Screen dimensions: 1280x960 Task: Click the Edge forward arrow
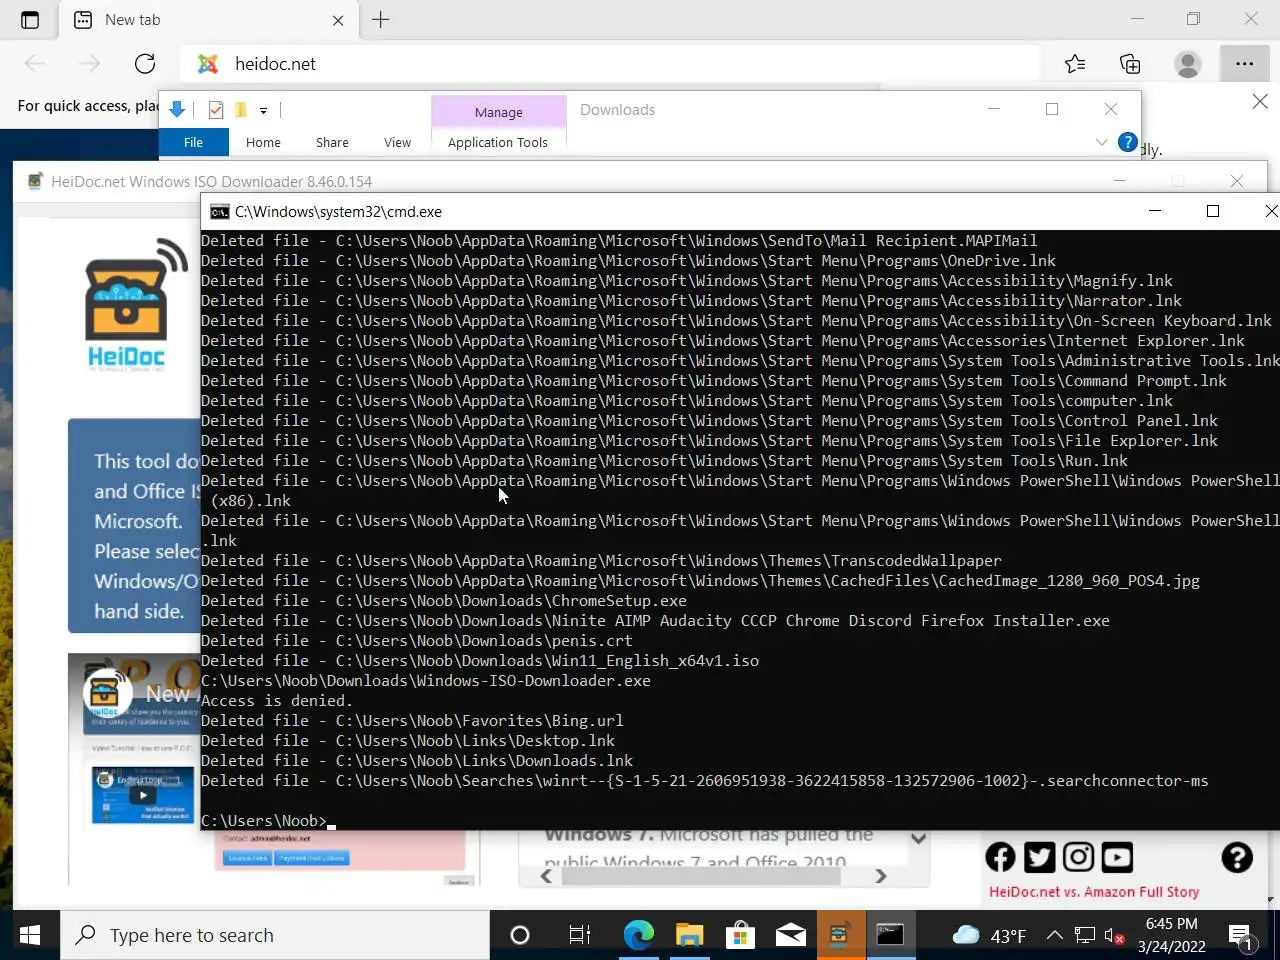pyautogui.click(x=90, y=64)
